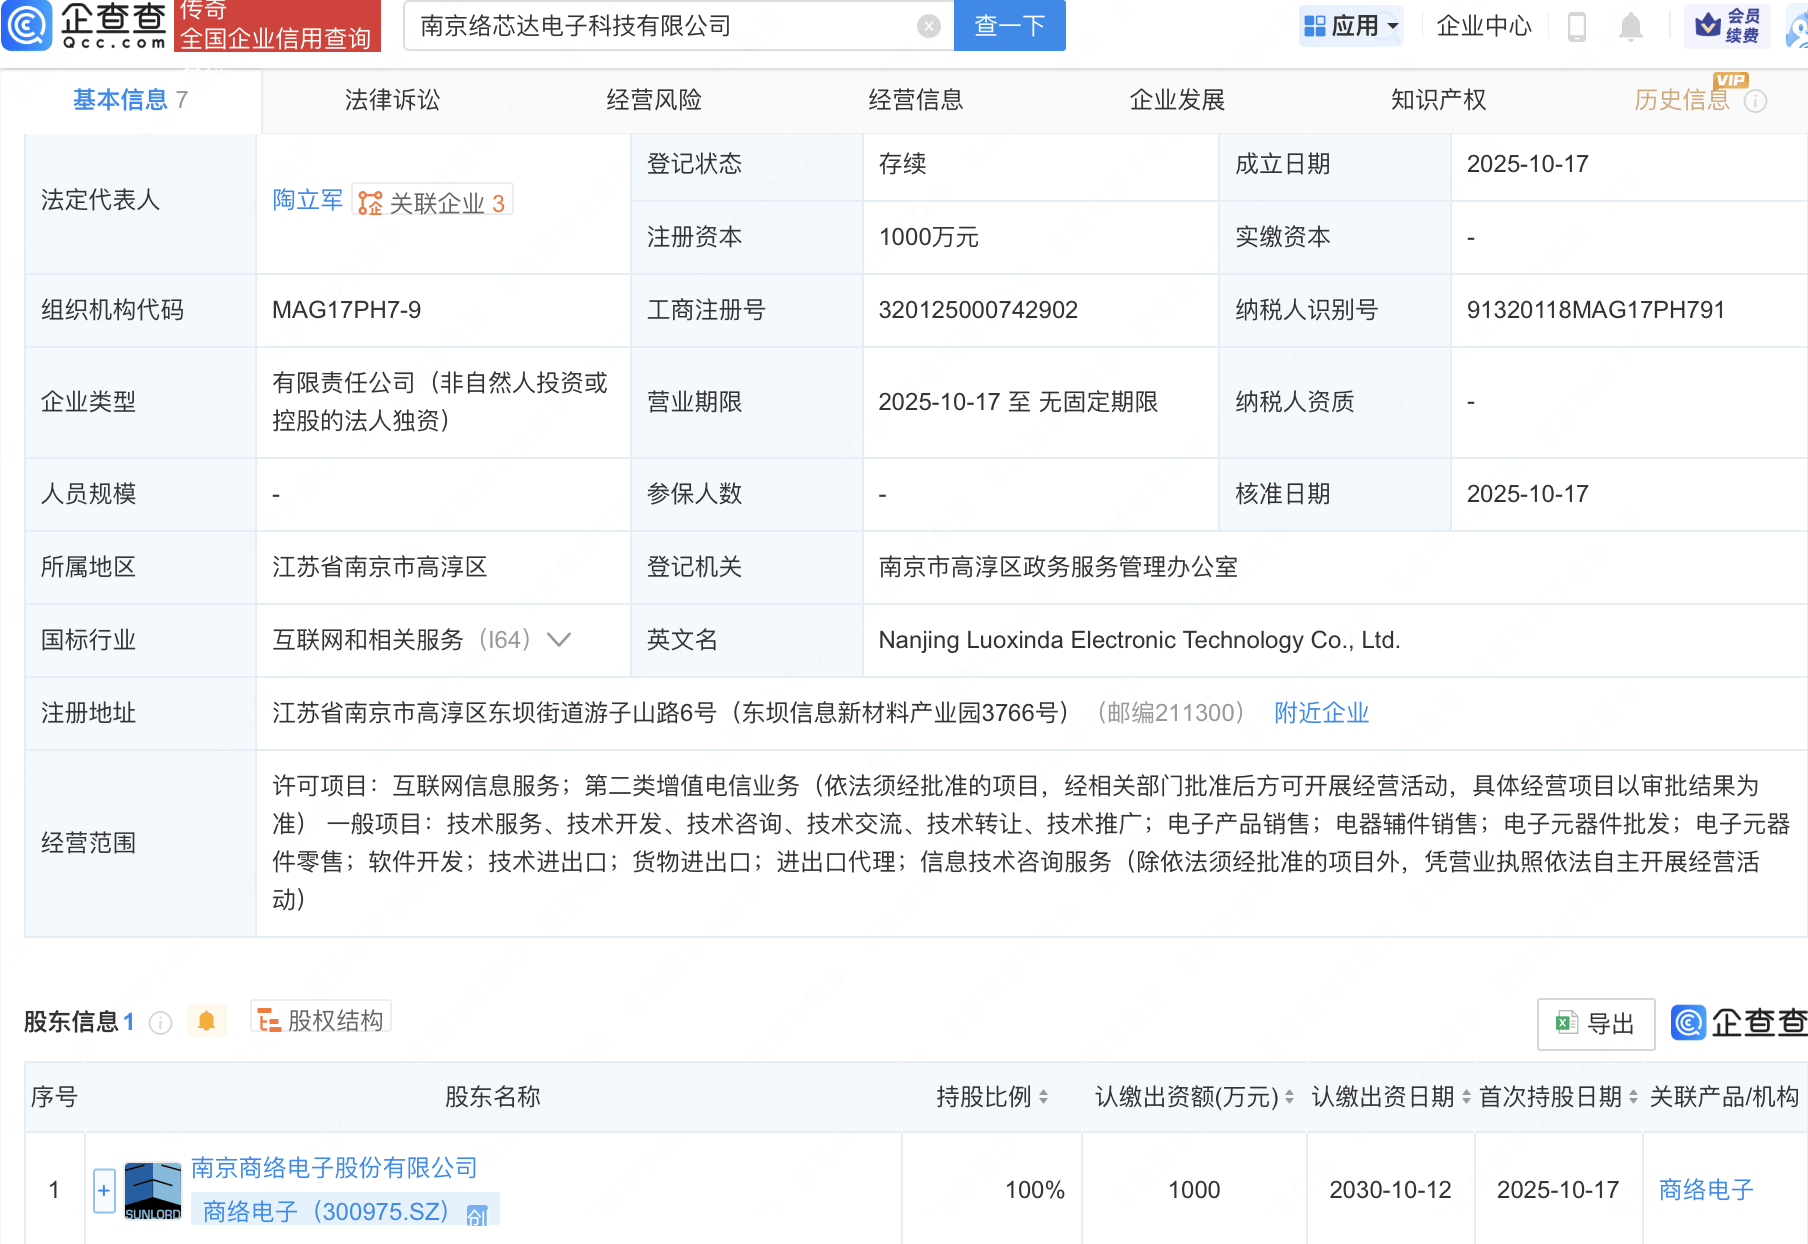This screenshot has width=1808, height=1244.
Task: Switch to the 法律诉讼 tab
Action: (x=392, y=100)
